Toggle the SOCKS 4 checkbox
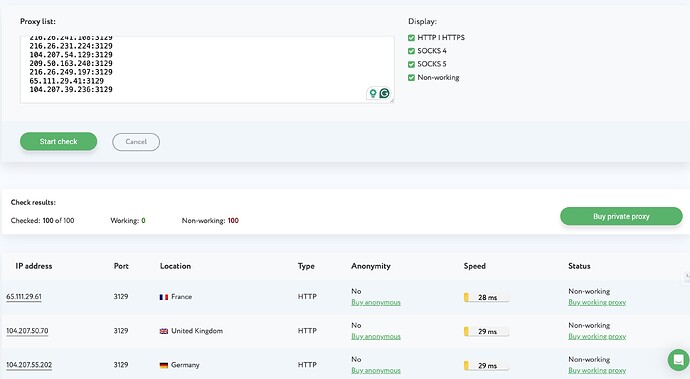This screenshot has height=379, width=690. [411, 51]
